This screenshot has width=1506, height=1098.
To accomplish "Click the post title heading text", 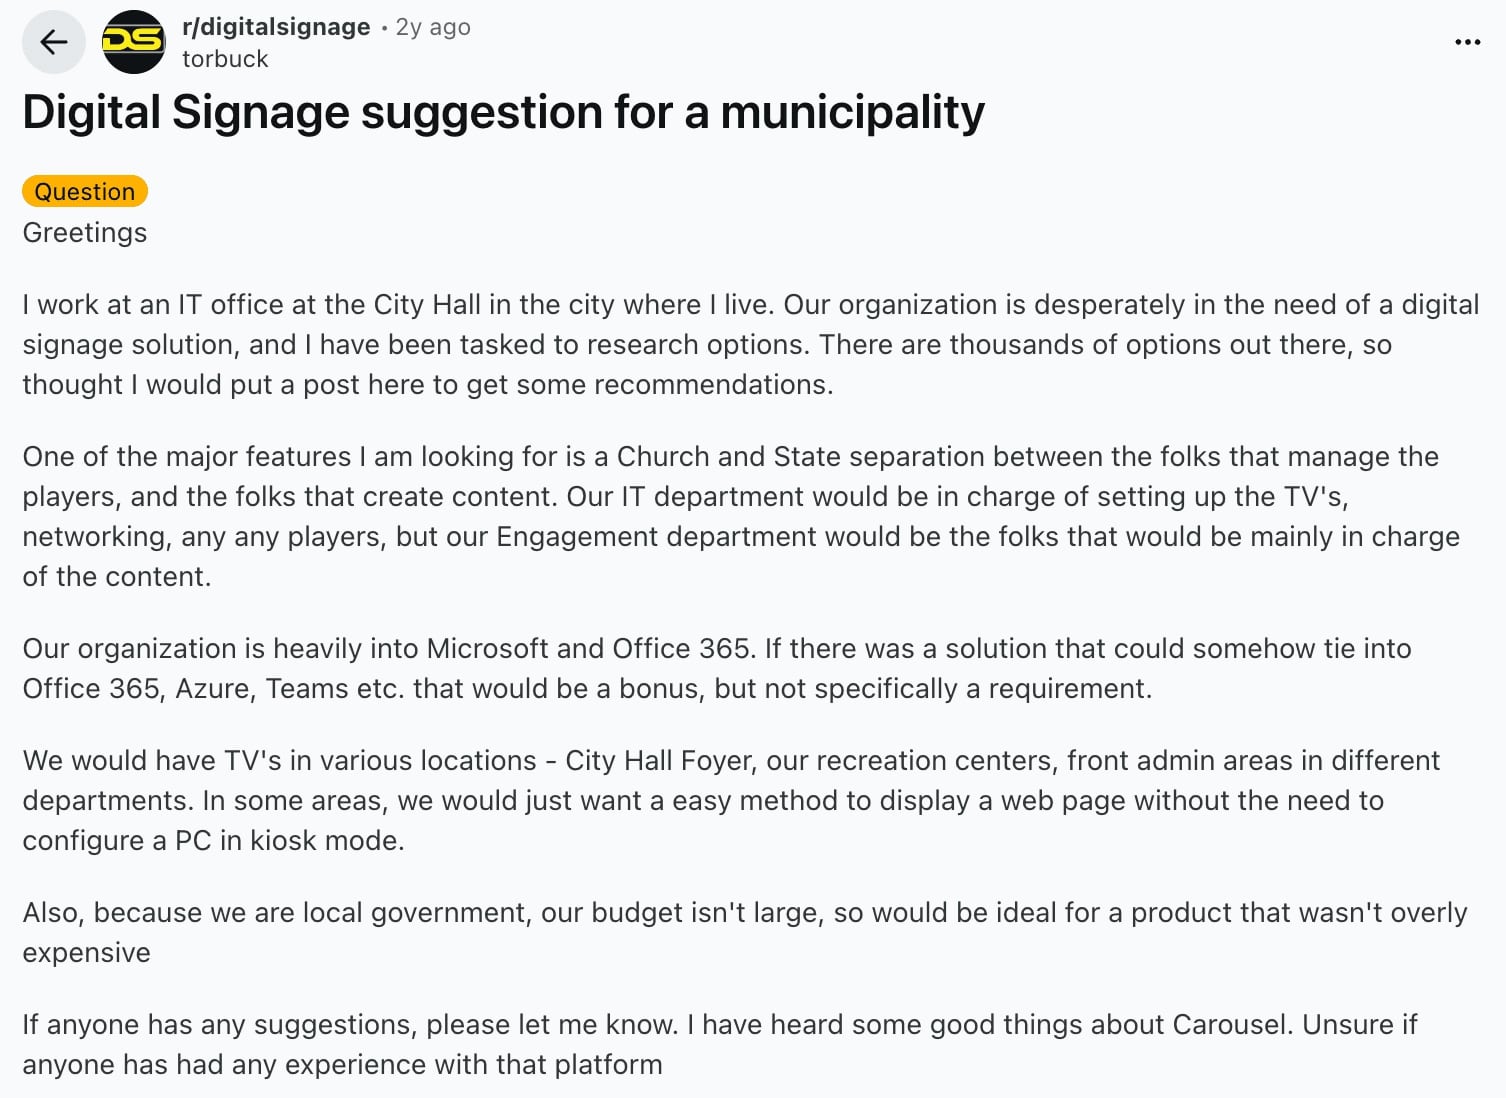I will click(x=502, y=111).
